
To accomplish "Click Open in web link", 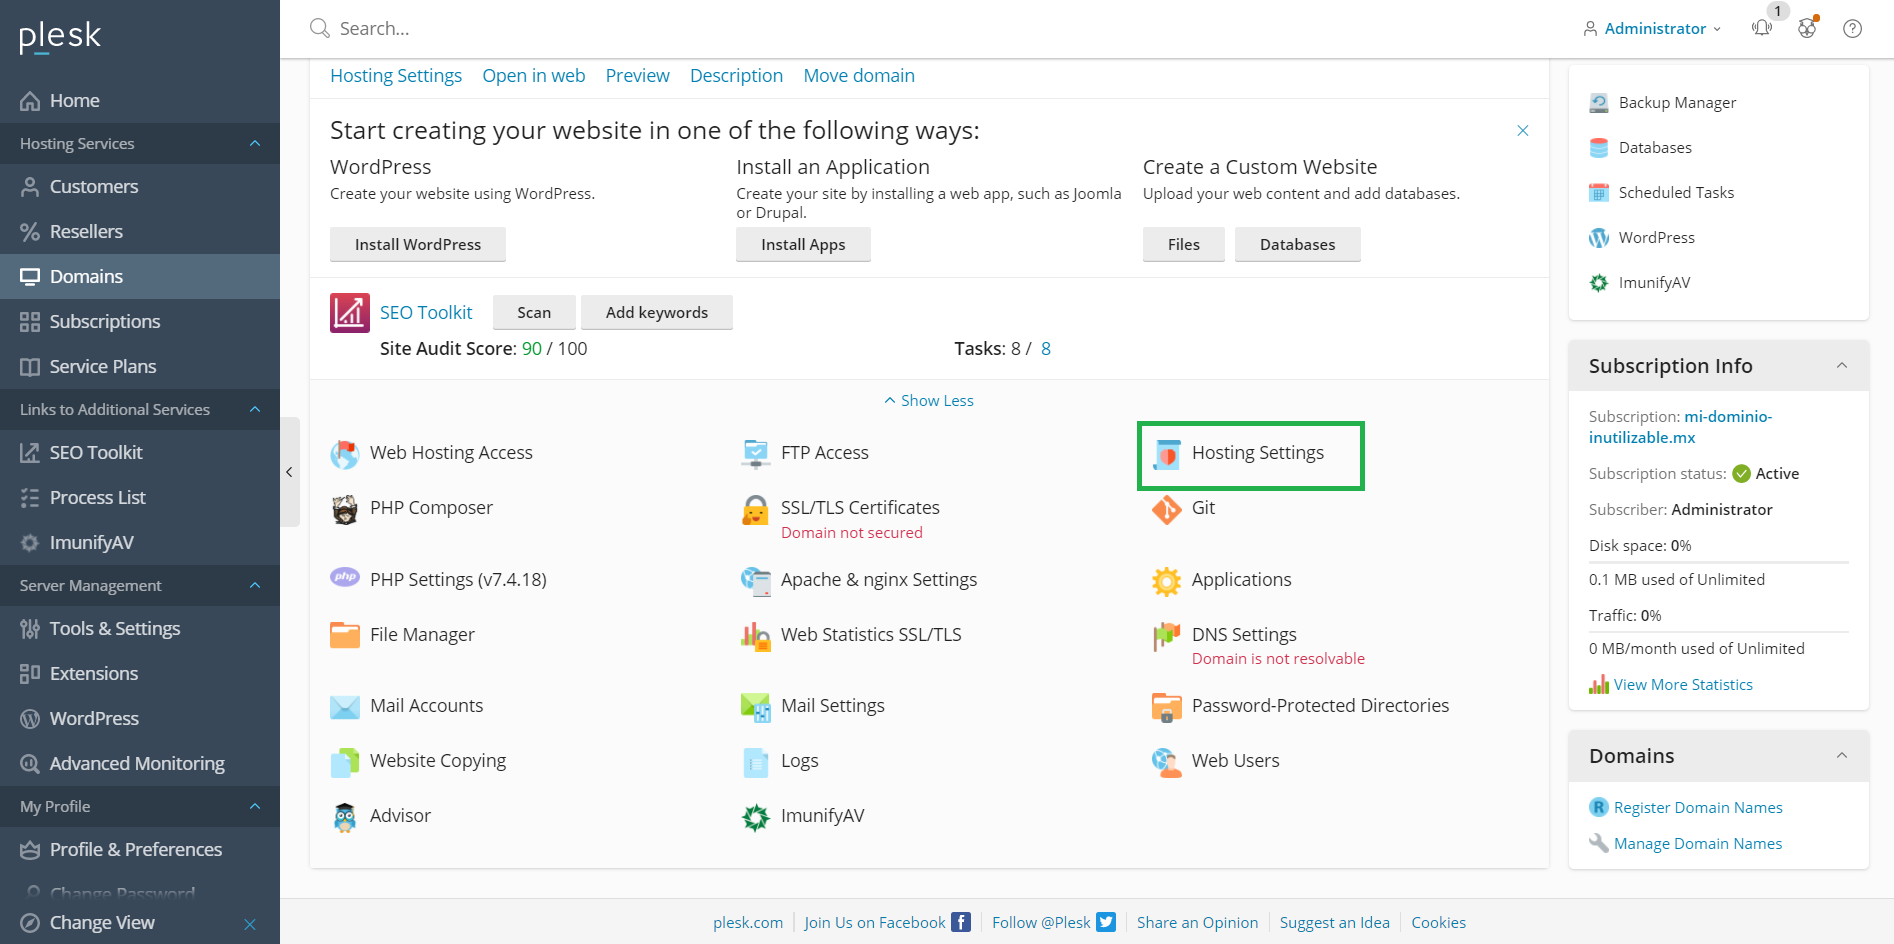I will tap(534, 76).
